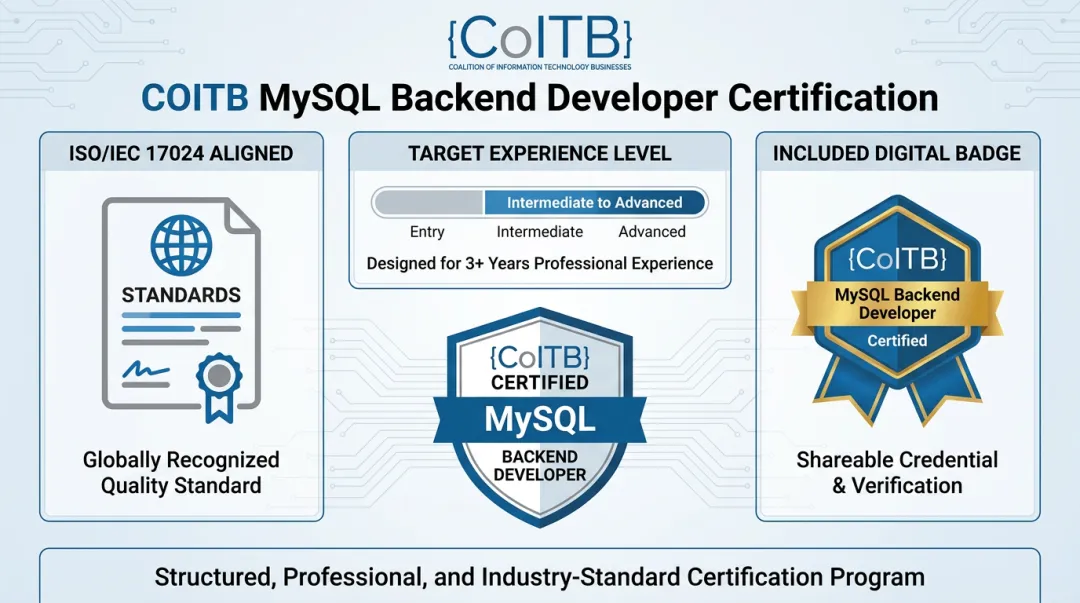1080x603 pixels.
Task: Click the CoITB Certified MySQL shield badge
Action: [x=539, y=418]
